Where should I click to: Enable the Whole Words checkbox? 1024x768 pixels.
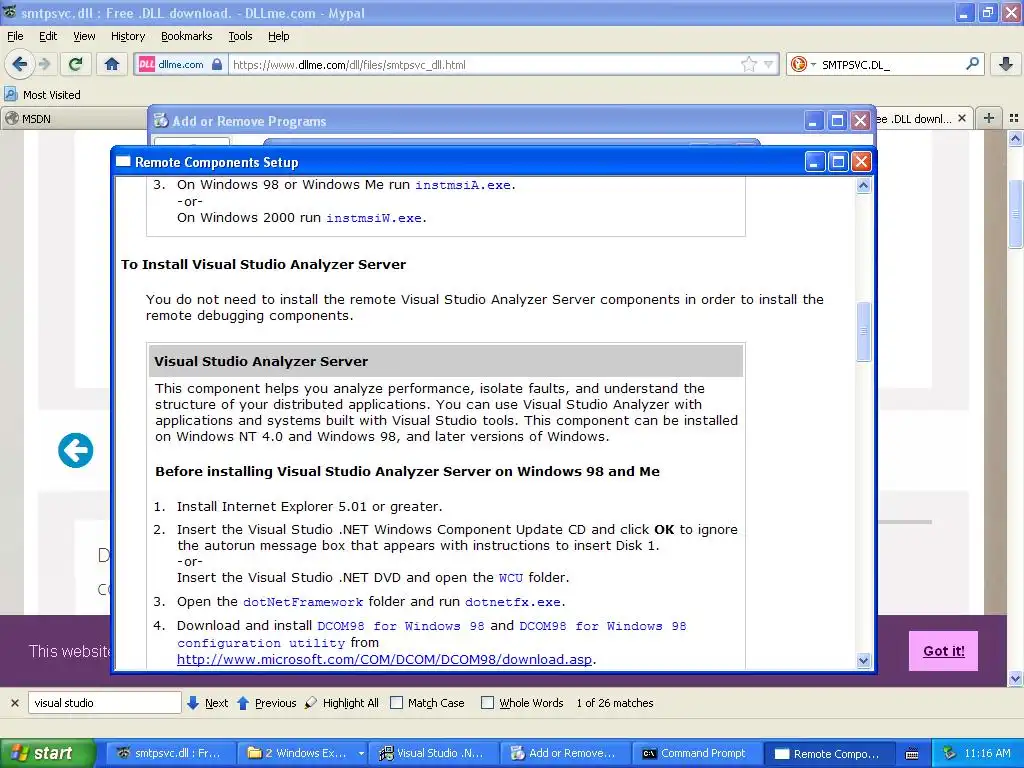tap(487, 703)
